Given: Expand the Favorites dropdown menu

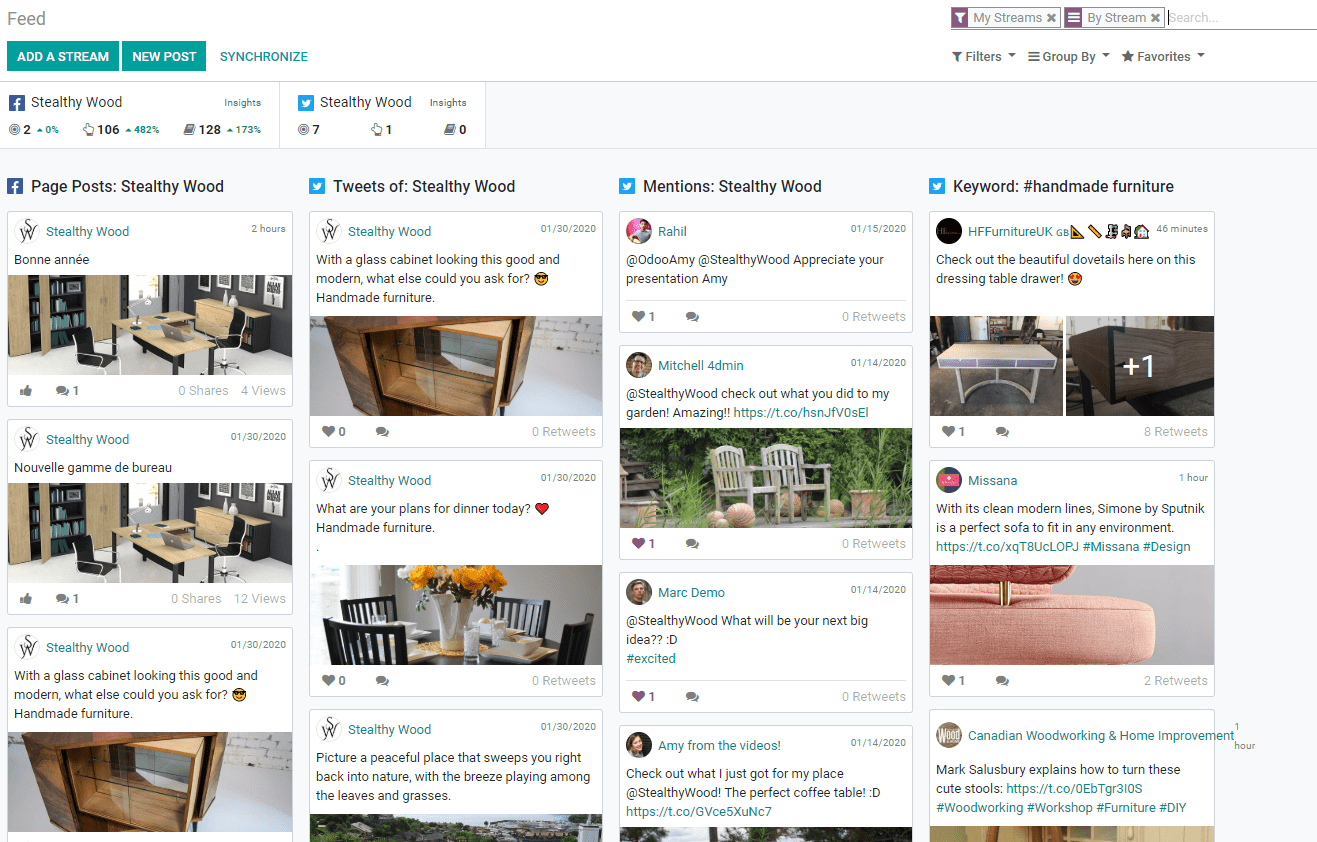Looking at the screenshot, I should pyautogui.click(x=1163, y=57).
